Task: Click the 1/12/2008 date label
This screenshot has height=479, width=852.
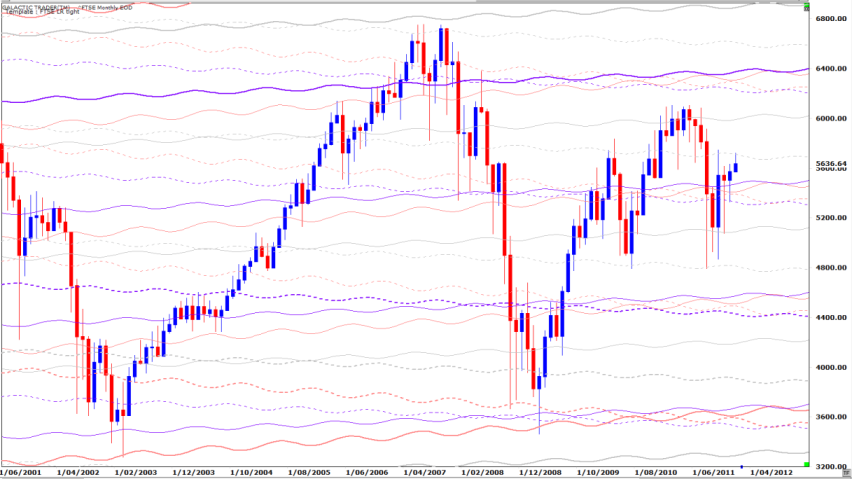Action: (x=540, y=472)
